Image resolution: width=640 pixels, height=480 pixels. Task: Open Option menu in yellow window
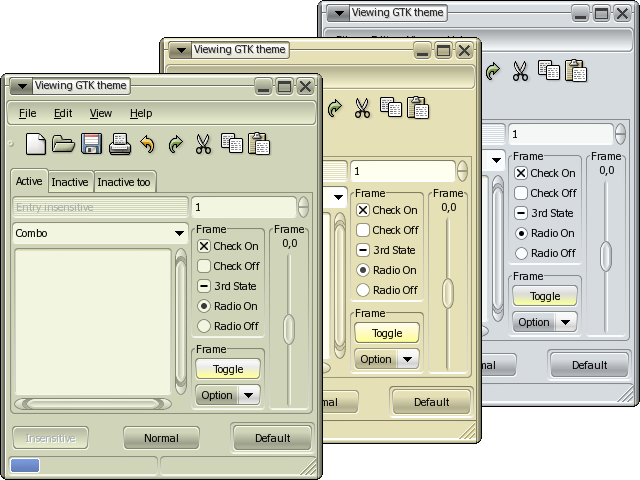pyautogui.click(x=387, y=359)
